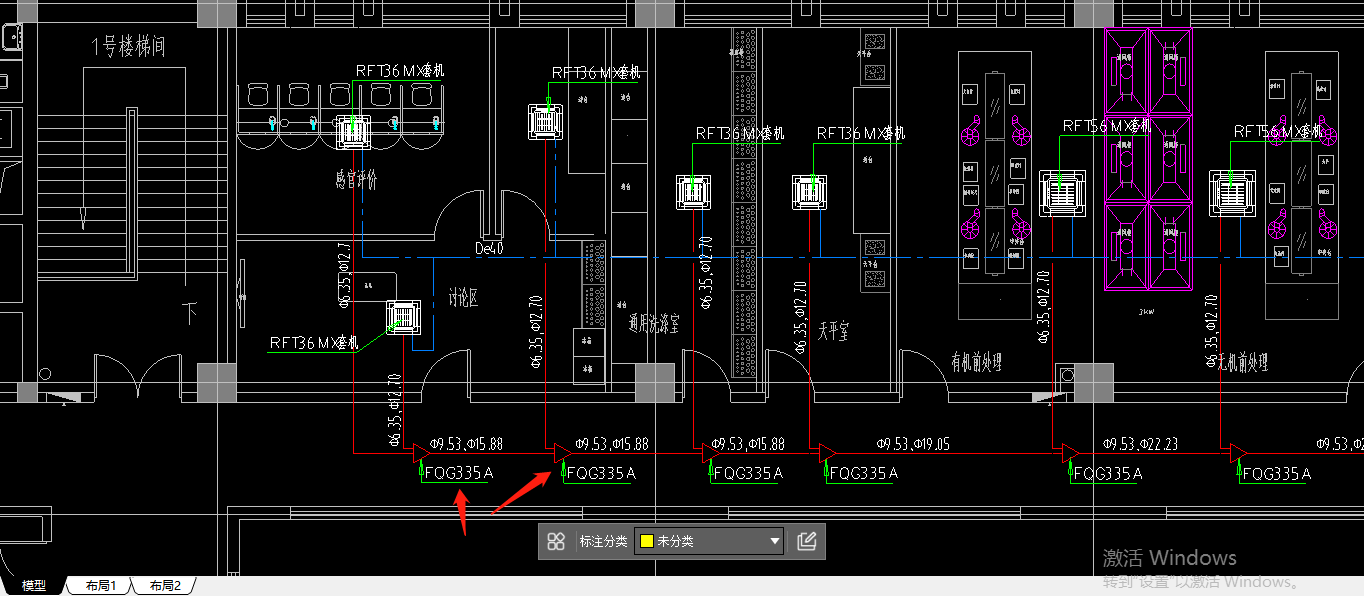Click the 1号楼梯间 room label
Screen dimensions: 1364x596
(128, 46)
